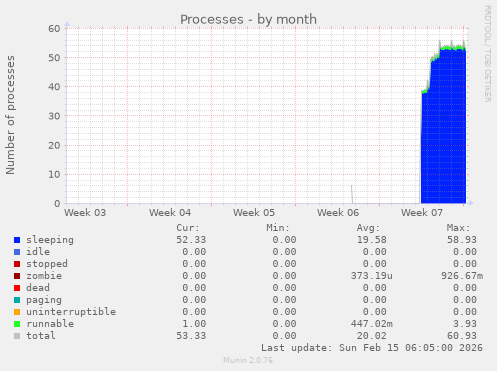The height and width of the screenshot is (371, 497).
Task: Click sleeping max value 58.93
Action: coord(462,240)
